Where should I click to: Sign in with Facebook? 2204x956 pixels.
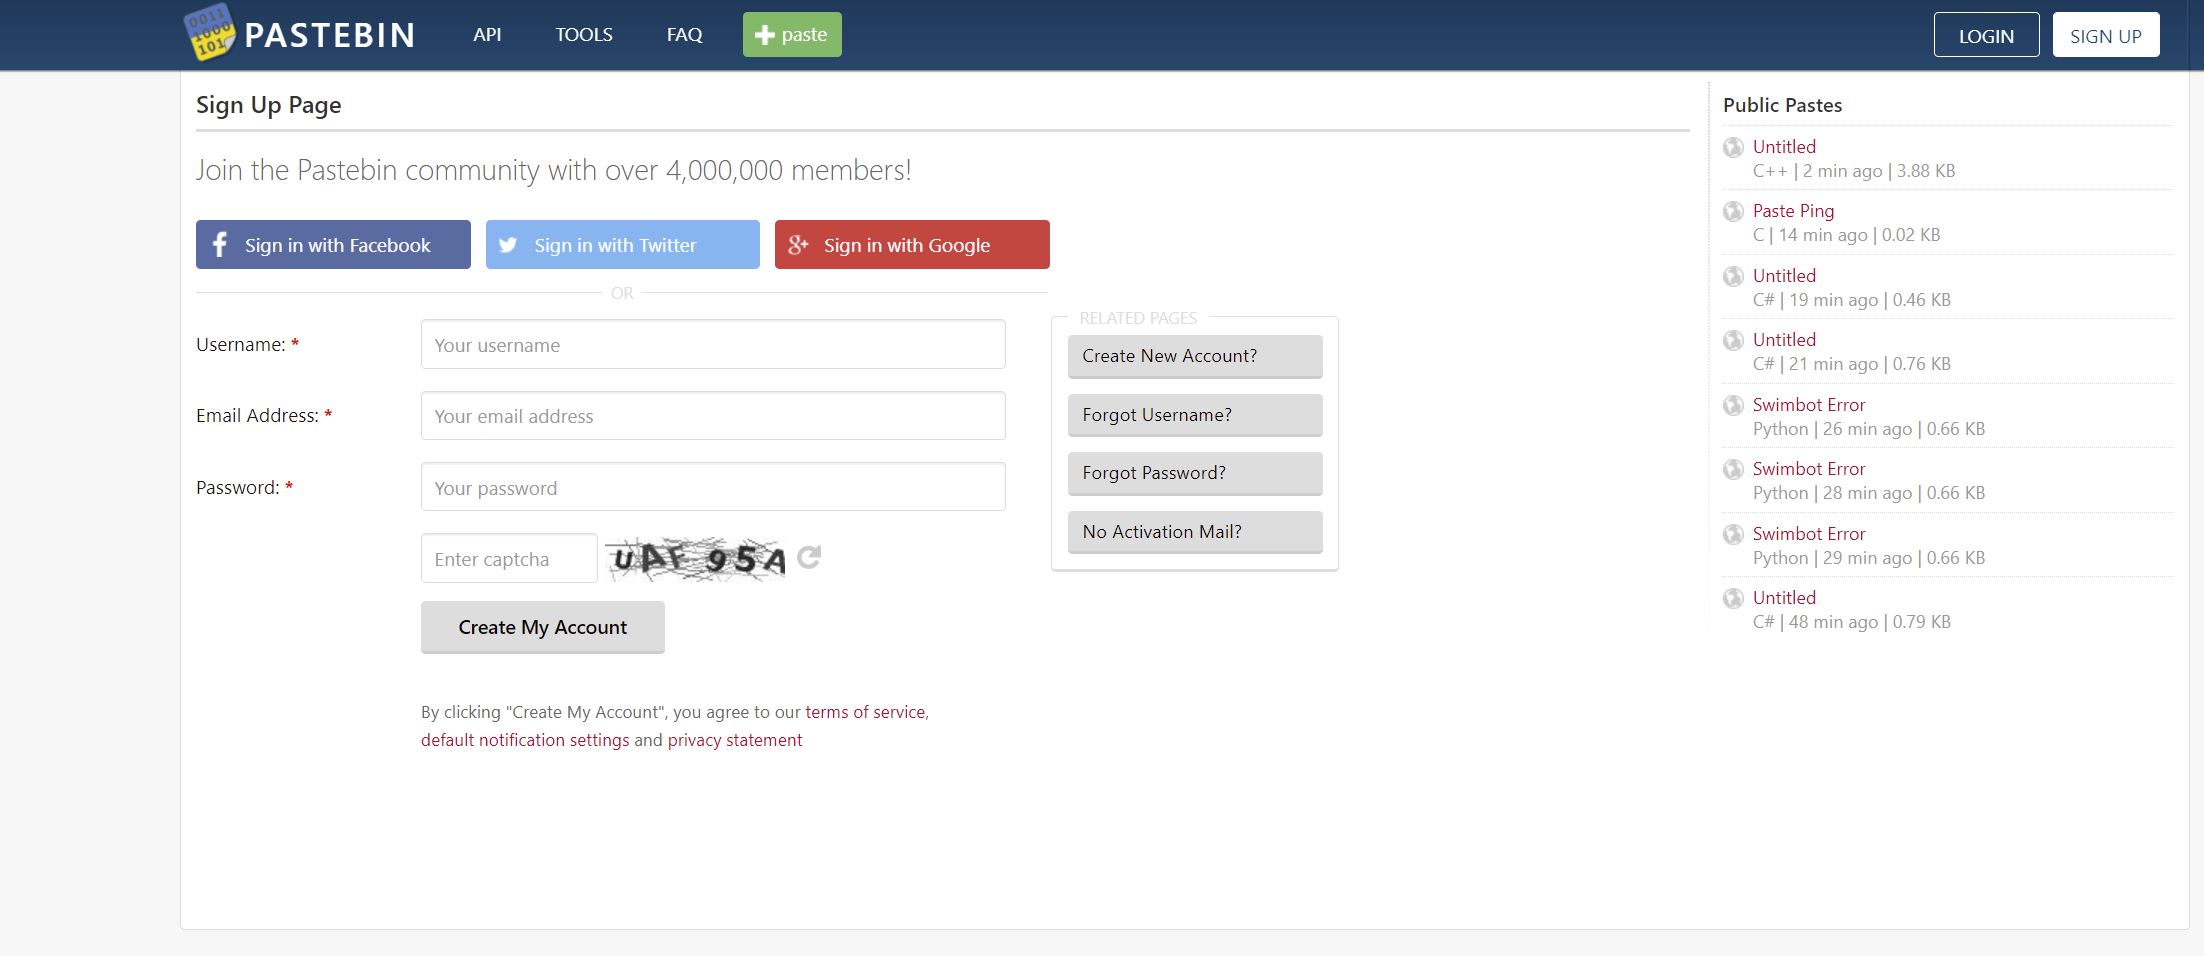333,245
